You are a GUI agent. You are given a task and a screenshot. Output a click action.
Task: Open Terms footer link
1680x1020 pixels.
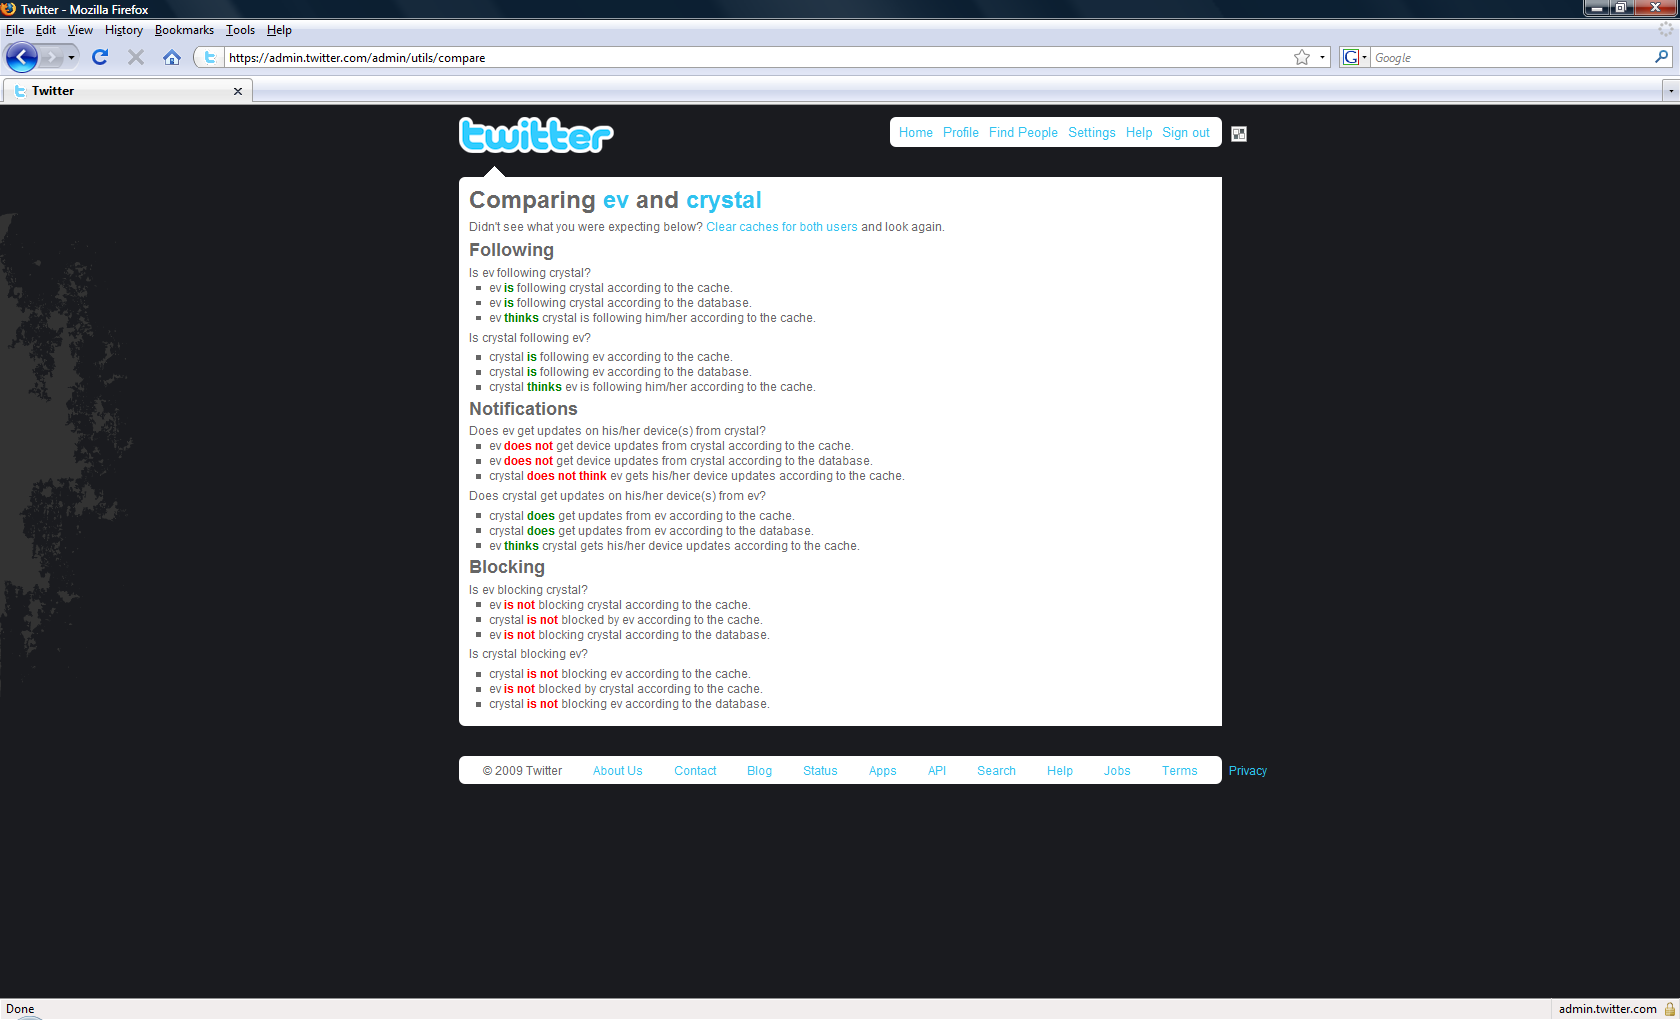(1179, 771)
